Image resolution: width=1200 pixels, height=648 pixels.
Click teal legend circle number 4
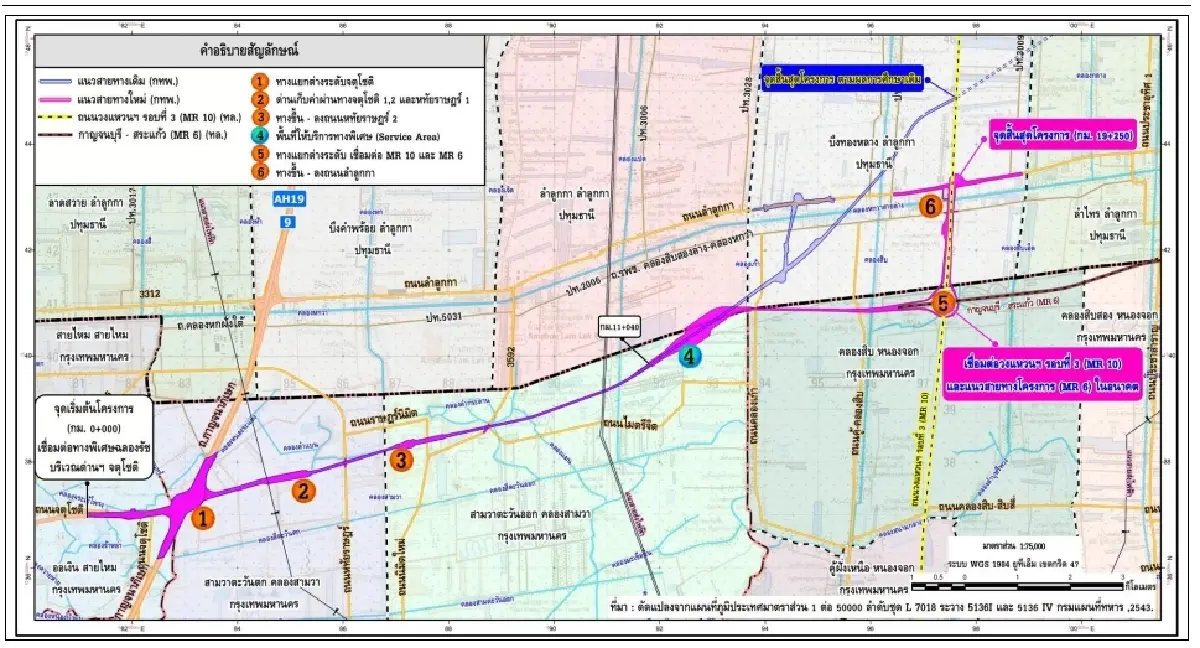coord(259,134)
